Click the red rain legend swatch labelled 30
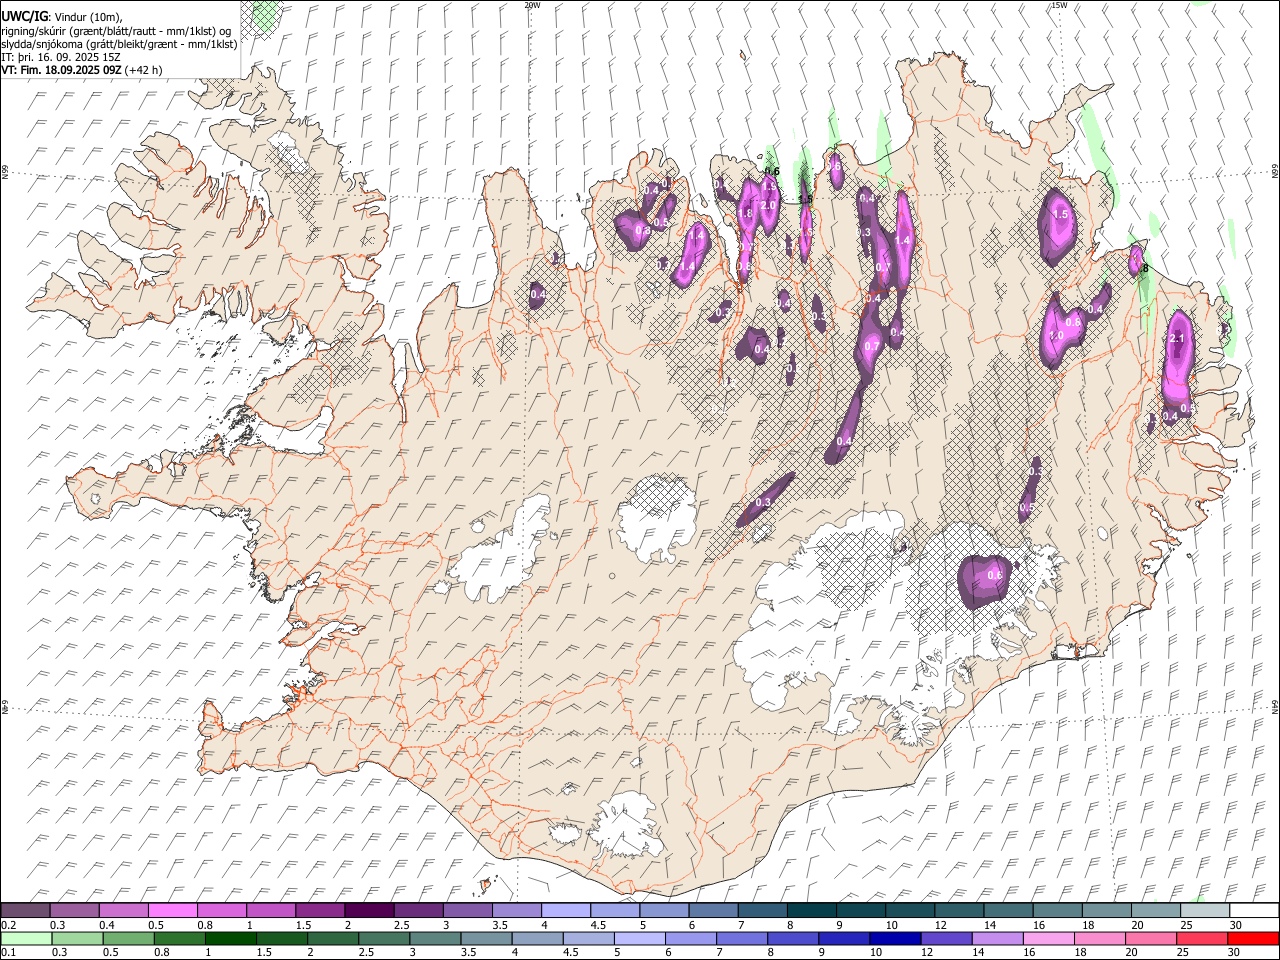This screenshot has width=1280, height=960. 1254,938
